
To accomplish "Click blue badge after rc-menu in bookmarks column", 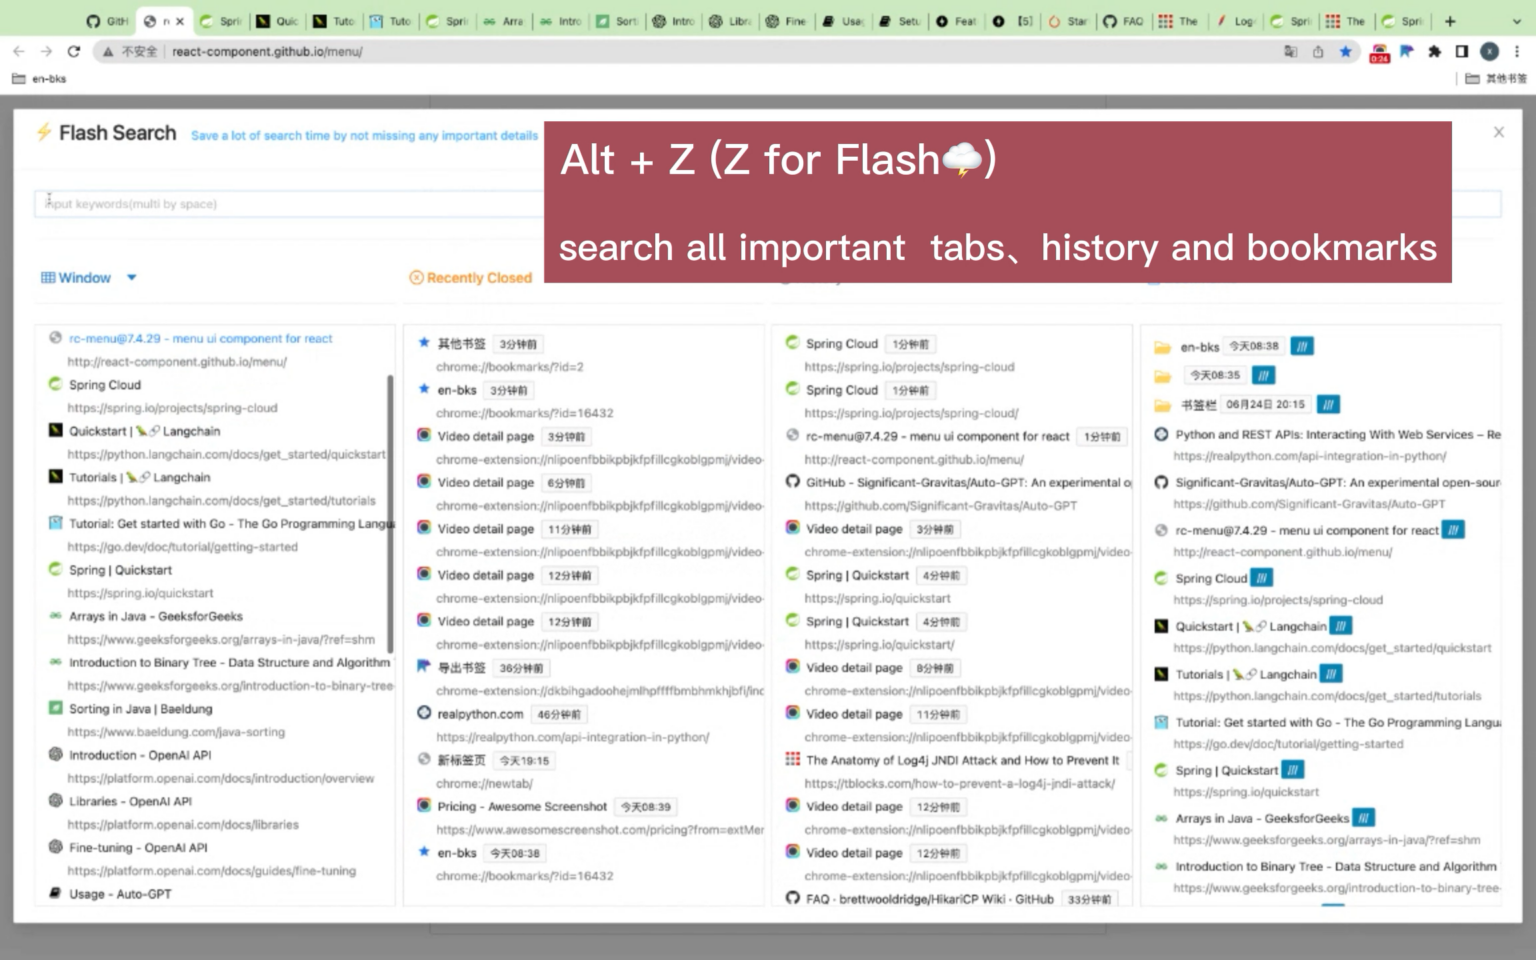I will click(x=1454, y=530).
